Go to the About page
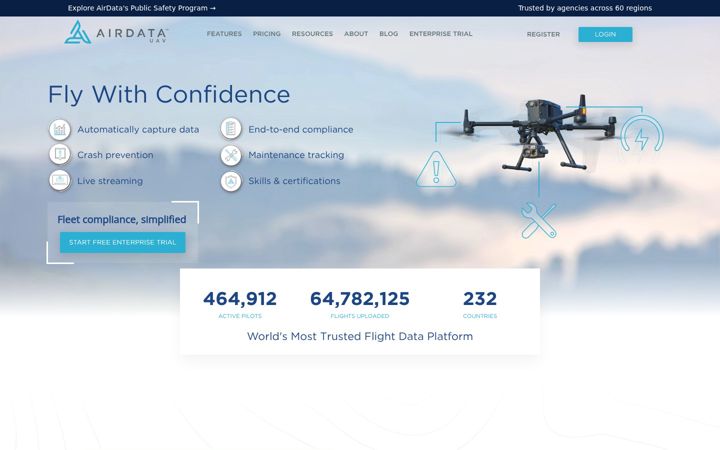This screenshot has width=720, height=450. (x=356, y=34)
